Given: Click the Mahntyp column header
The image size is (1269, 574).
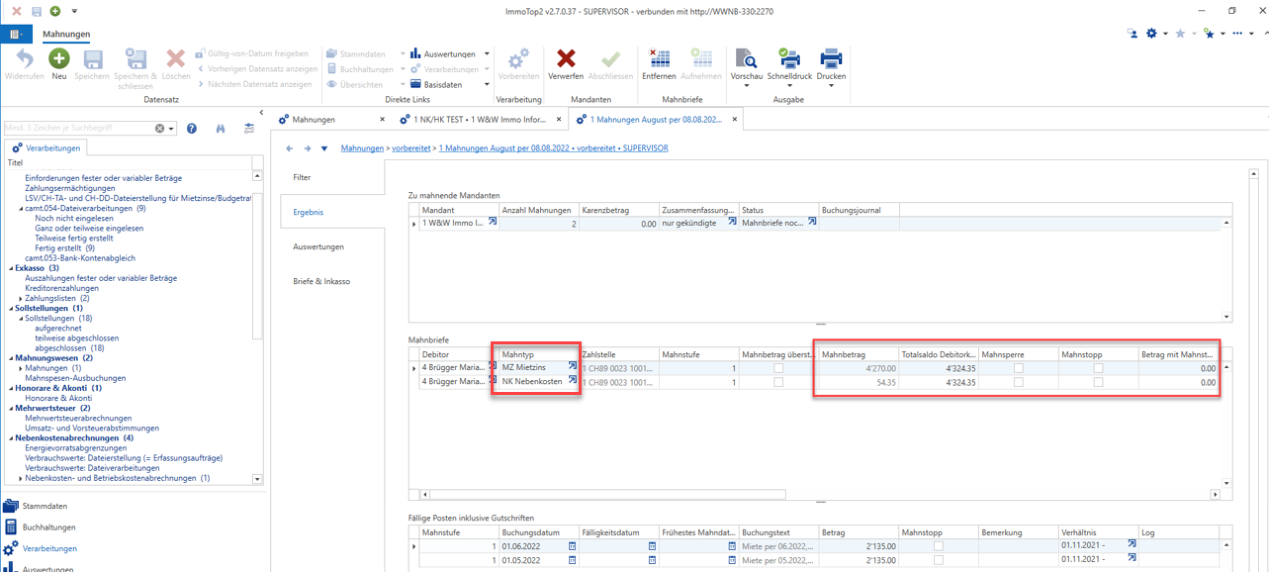Looking at the screenshot, I should point(539,354).
